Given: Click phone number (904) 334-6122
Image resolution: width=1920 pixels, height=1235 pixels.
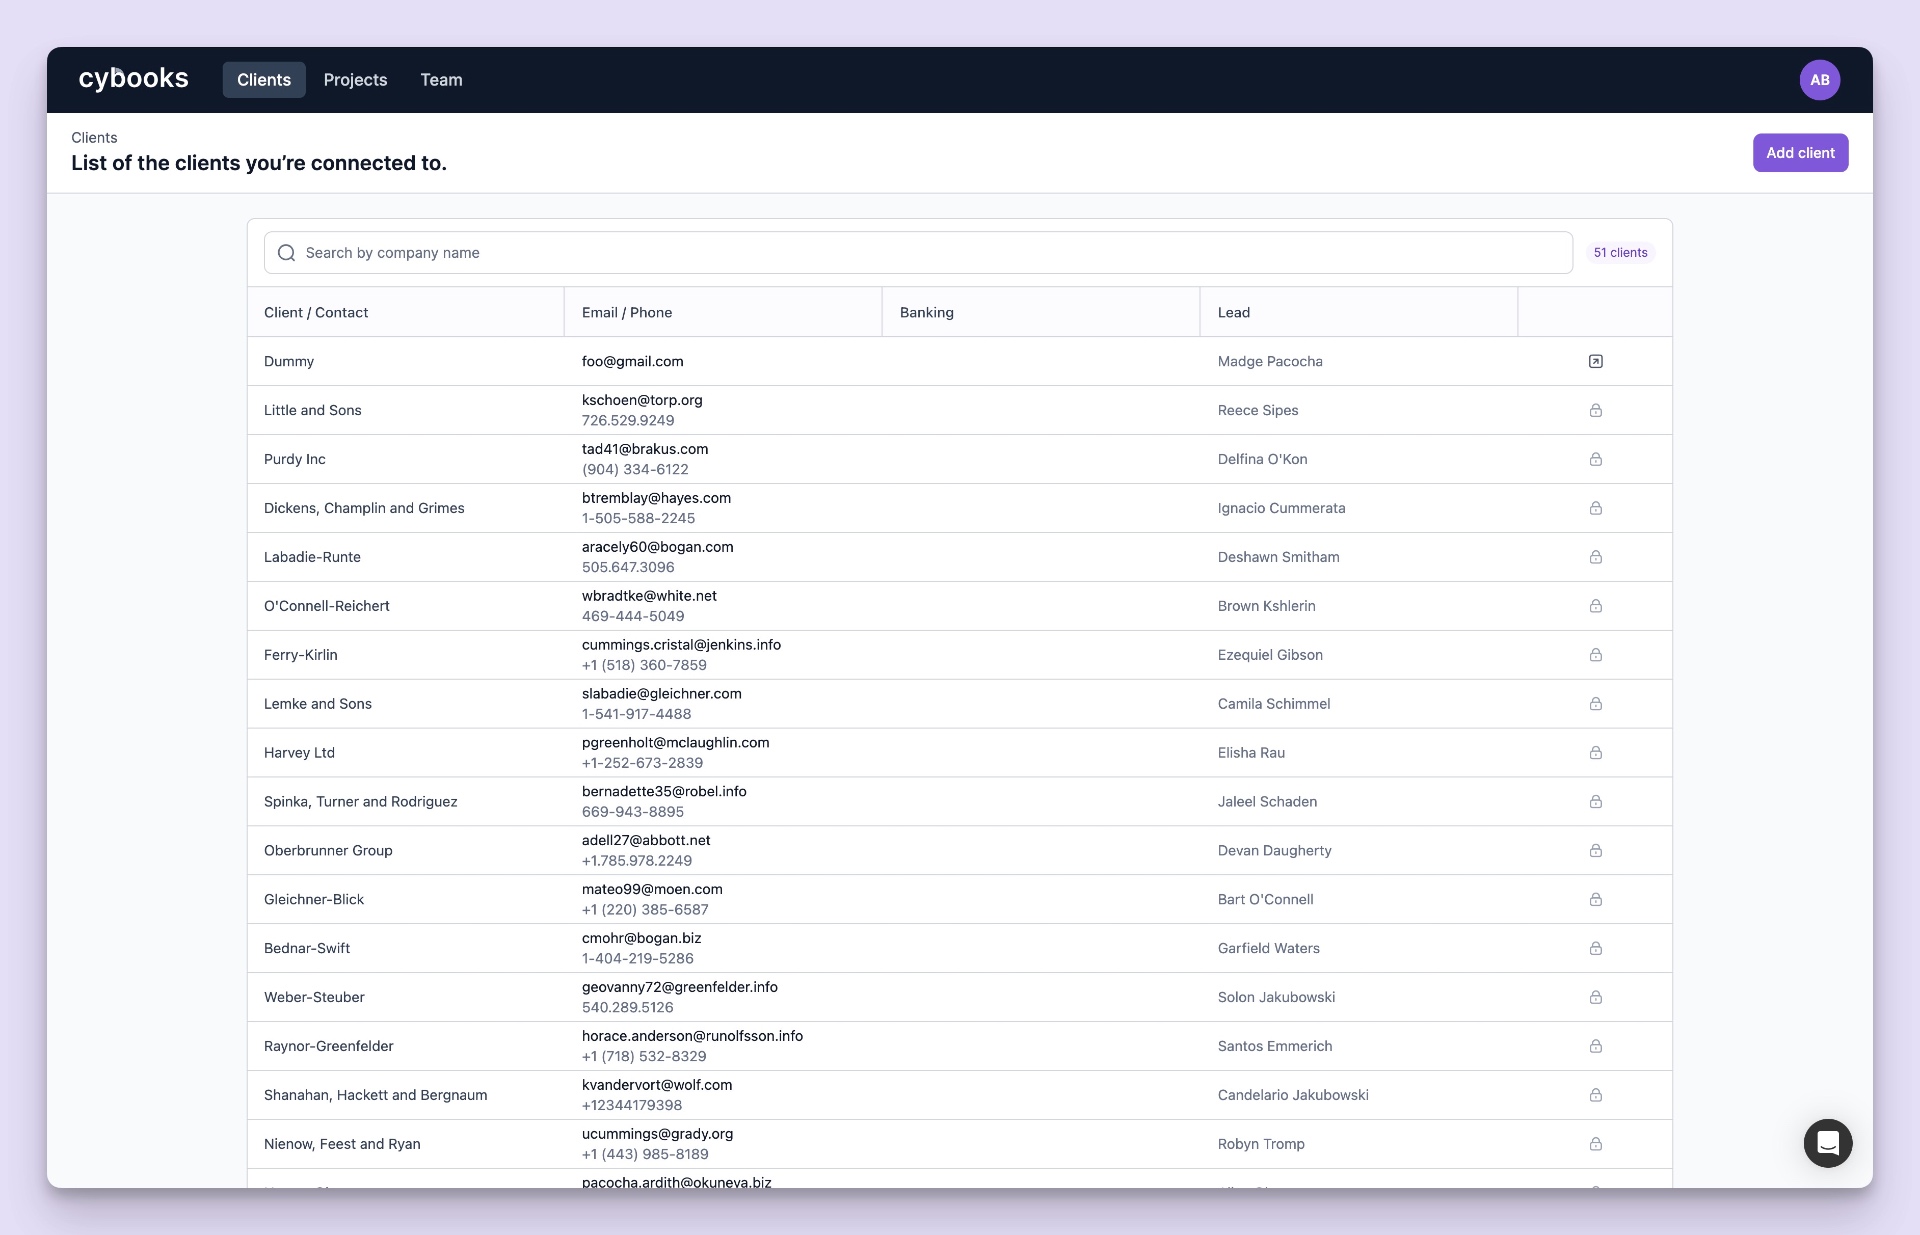Looking at the screenshot, I should (635, 470).
